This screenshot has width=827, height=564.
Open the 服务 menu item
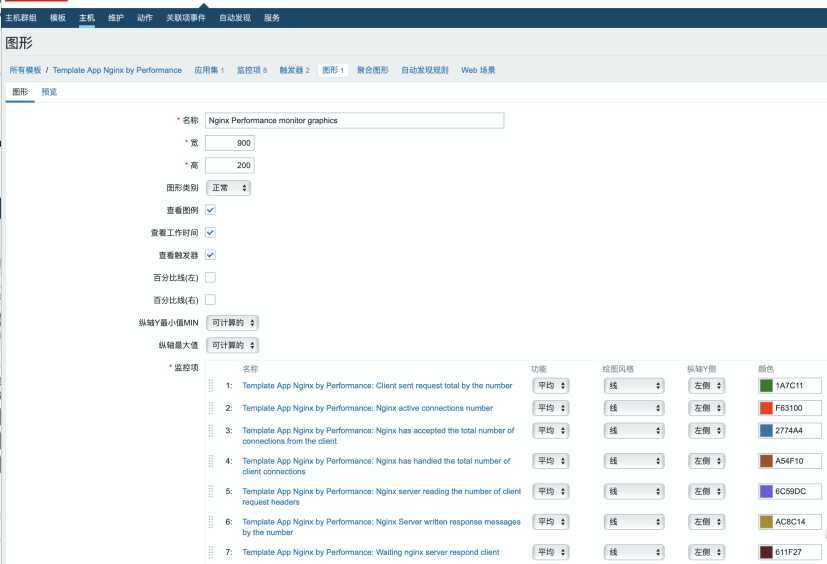point(272,18)
